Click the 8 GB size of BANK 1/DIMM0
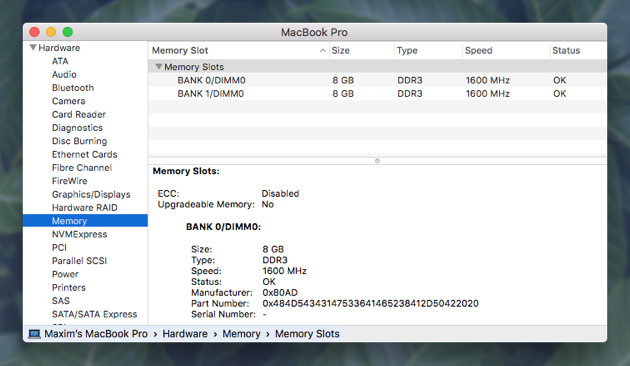The height and width of the screenshot is (366, 630). coord(343,94)
